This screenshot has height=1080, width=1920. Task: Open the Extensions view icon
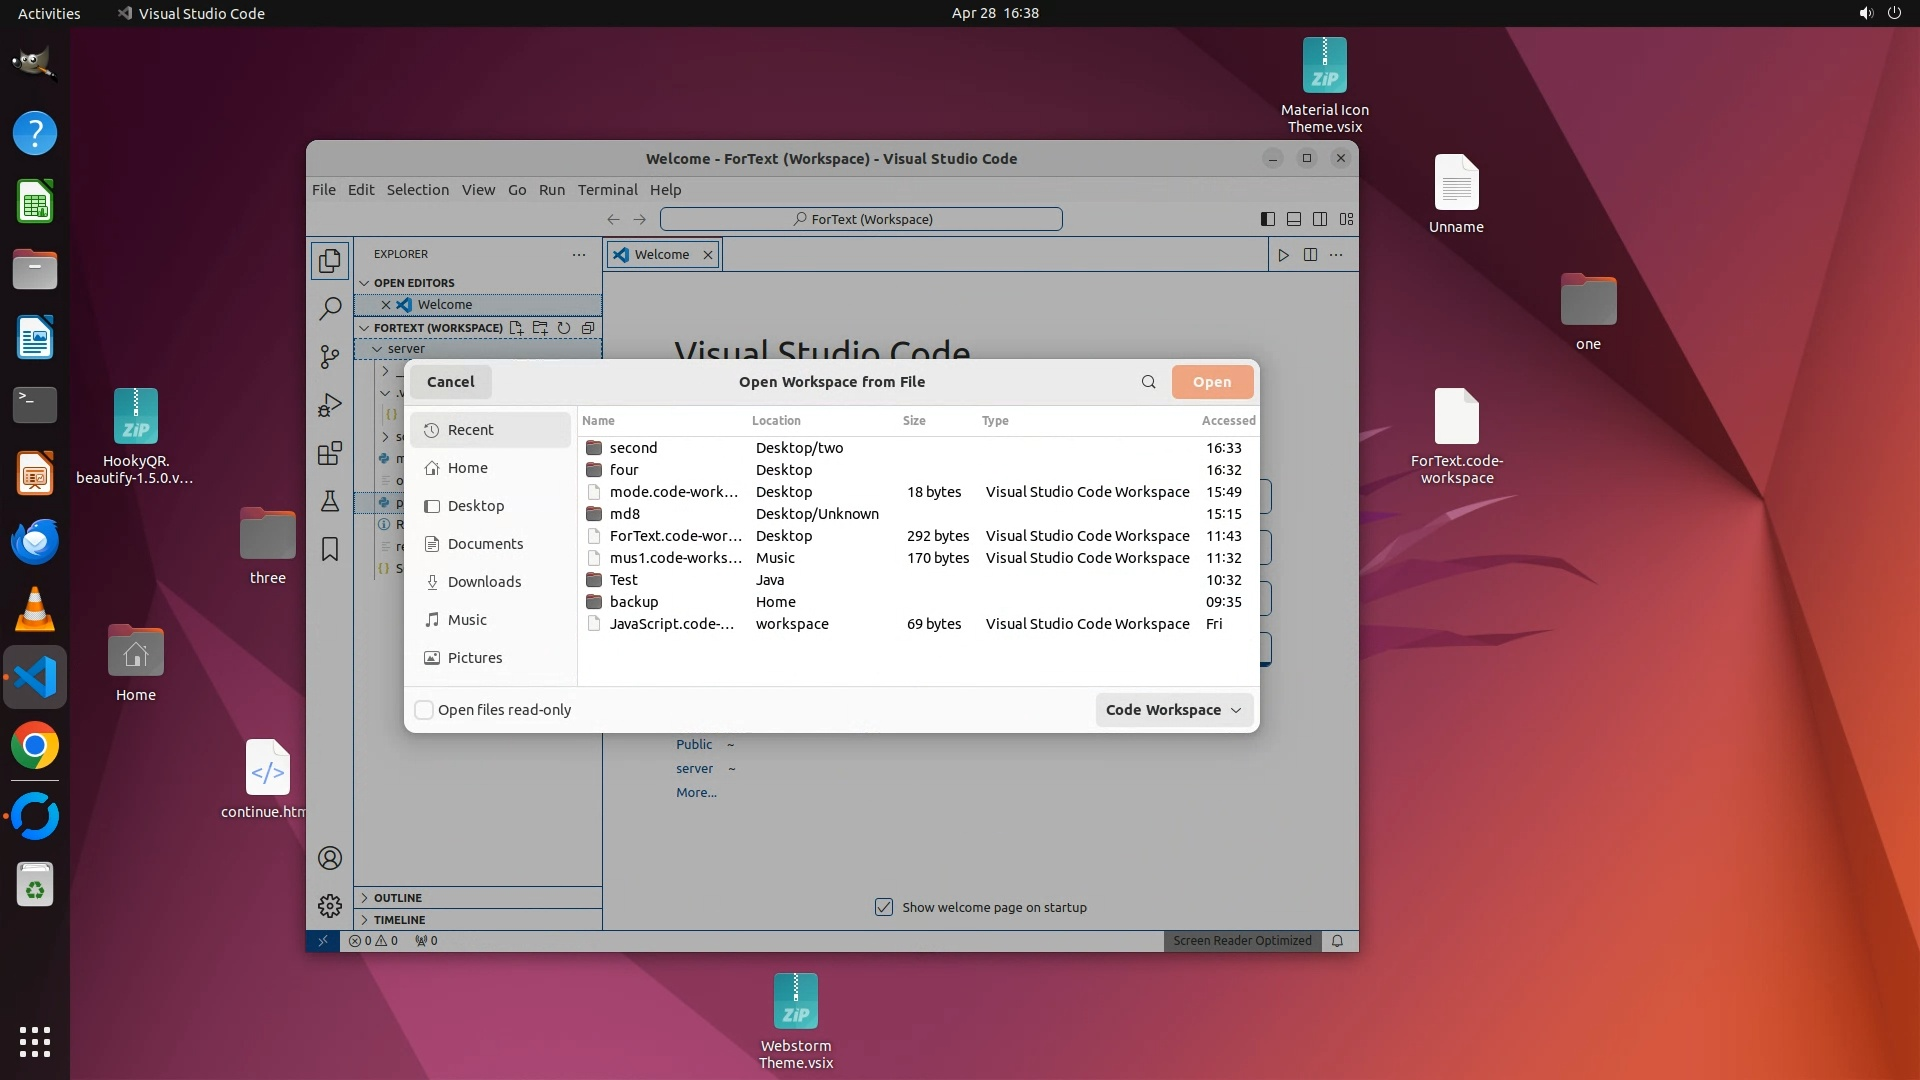pyautogui.click(x=330, y=453)
